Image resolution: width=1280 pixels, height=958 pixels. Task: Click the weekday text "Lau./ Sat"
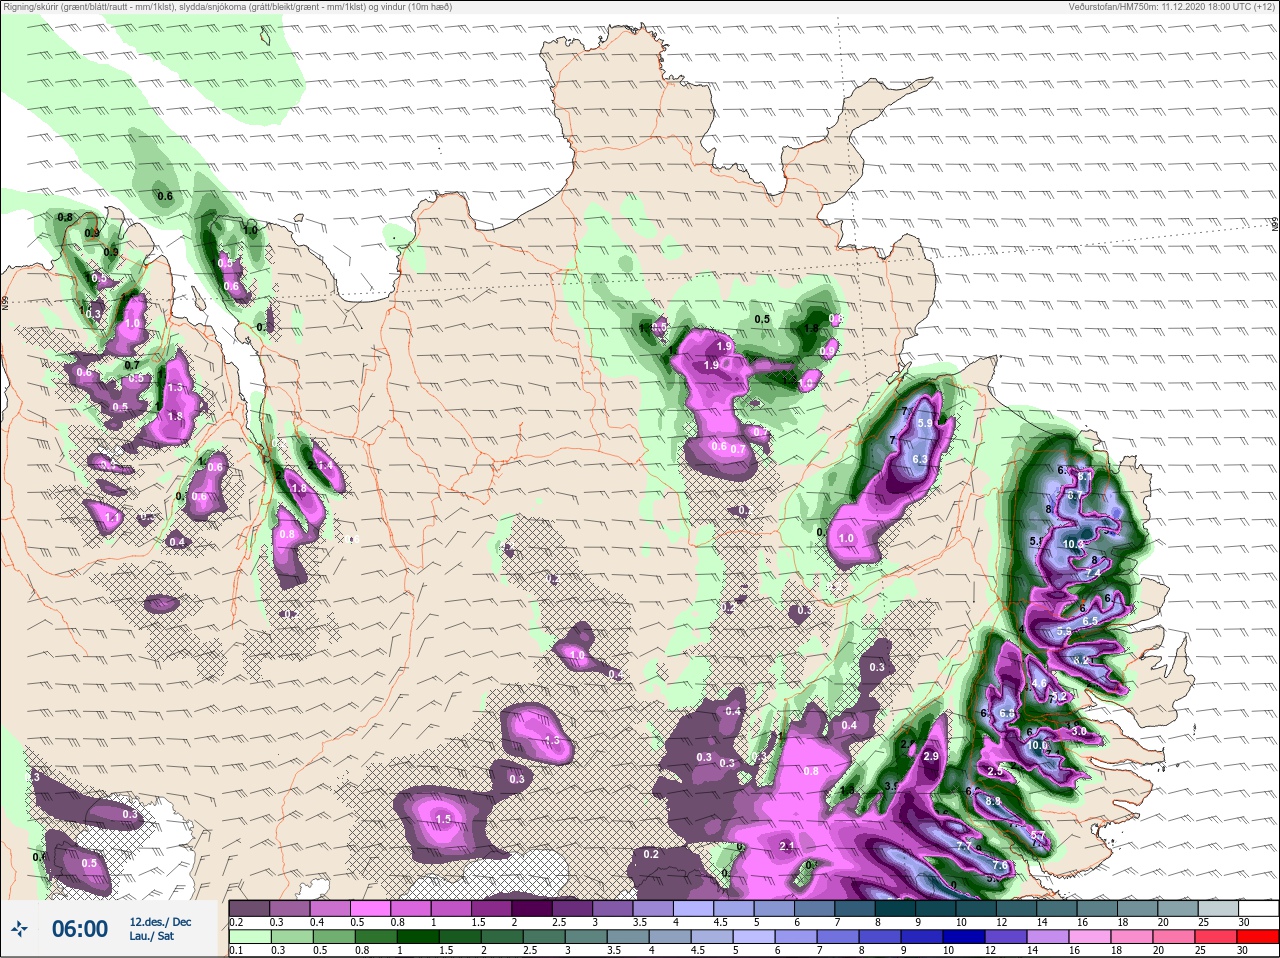tap(152, 937)
